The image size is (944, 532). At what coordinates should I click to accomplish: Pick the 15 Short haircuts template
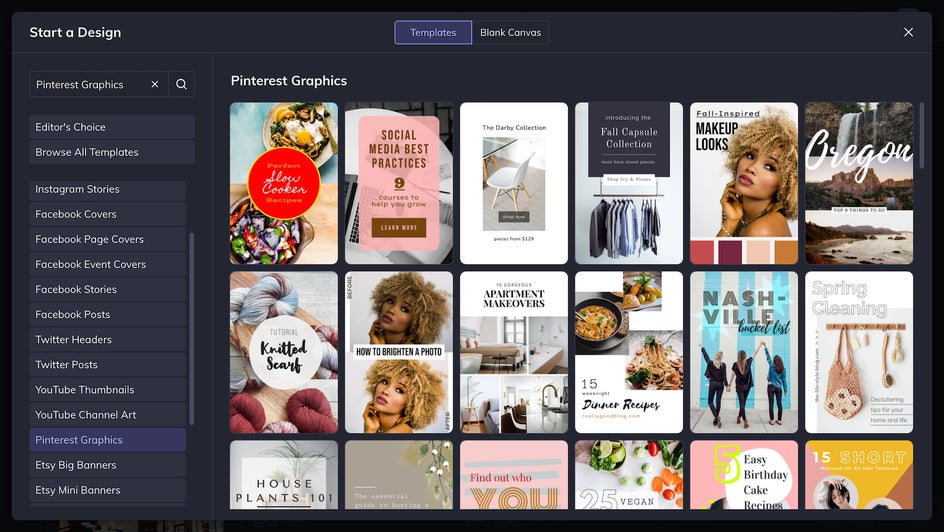pyautogui.click(x=859, y=475)
